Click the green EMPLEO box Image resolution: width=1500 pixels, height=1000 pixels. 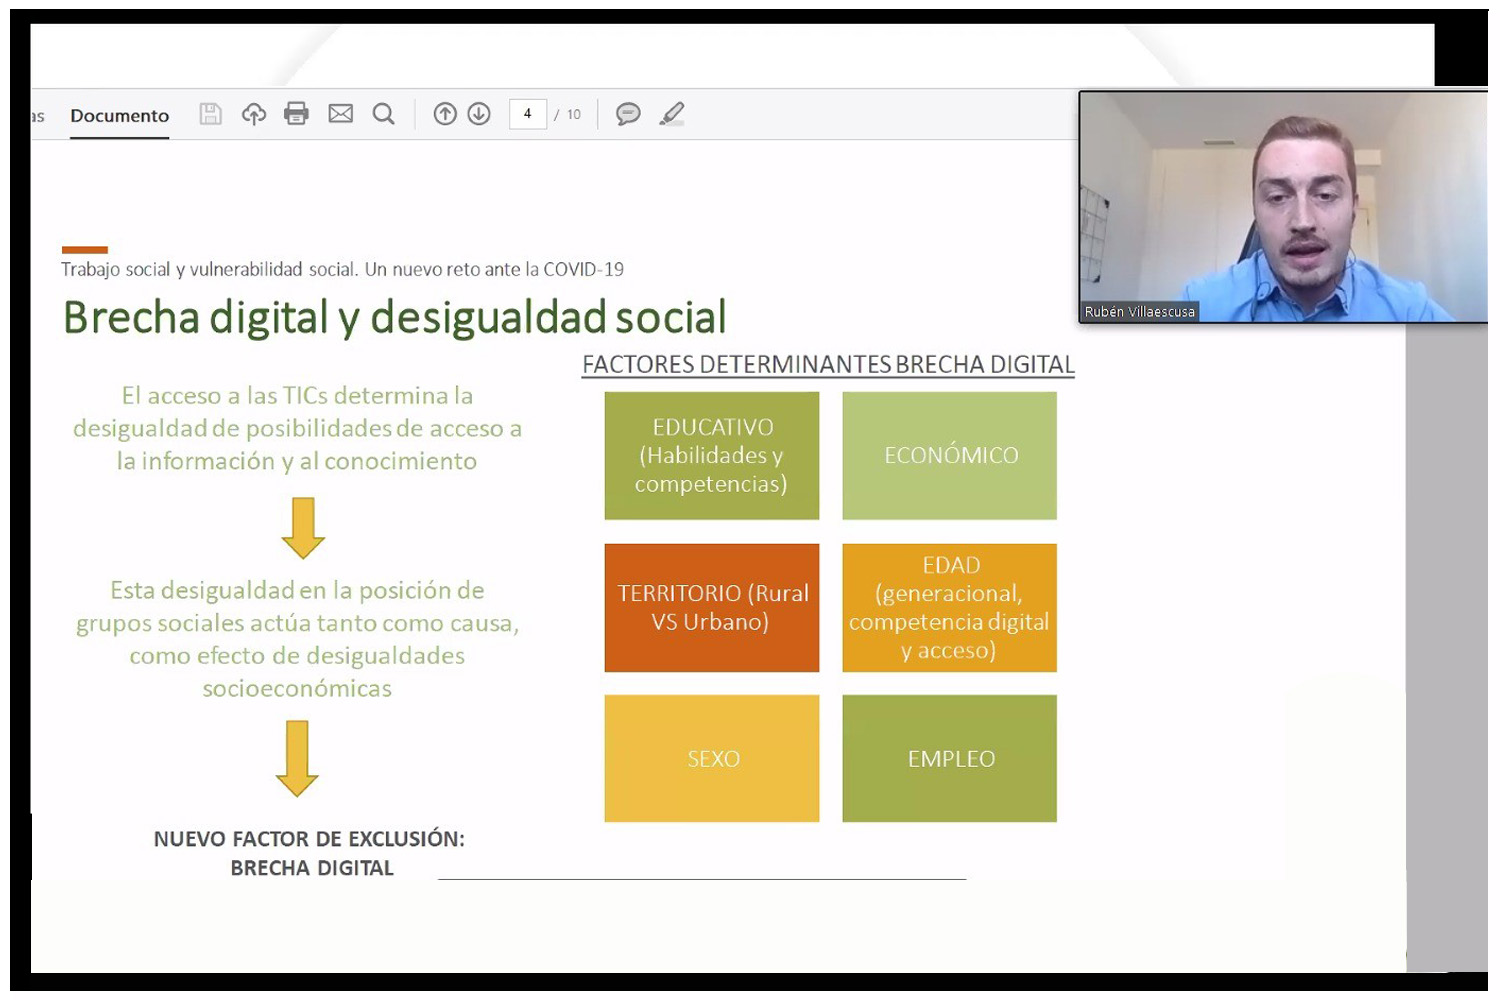tap(949, 758)
